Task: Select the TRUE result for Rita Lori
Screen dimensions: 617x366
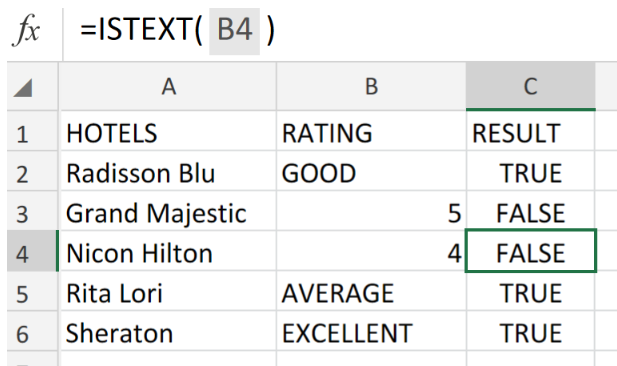Action: coord(530,291)
